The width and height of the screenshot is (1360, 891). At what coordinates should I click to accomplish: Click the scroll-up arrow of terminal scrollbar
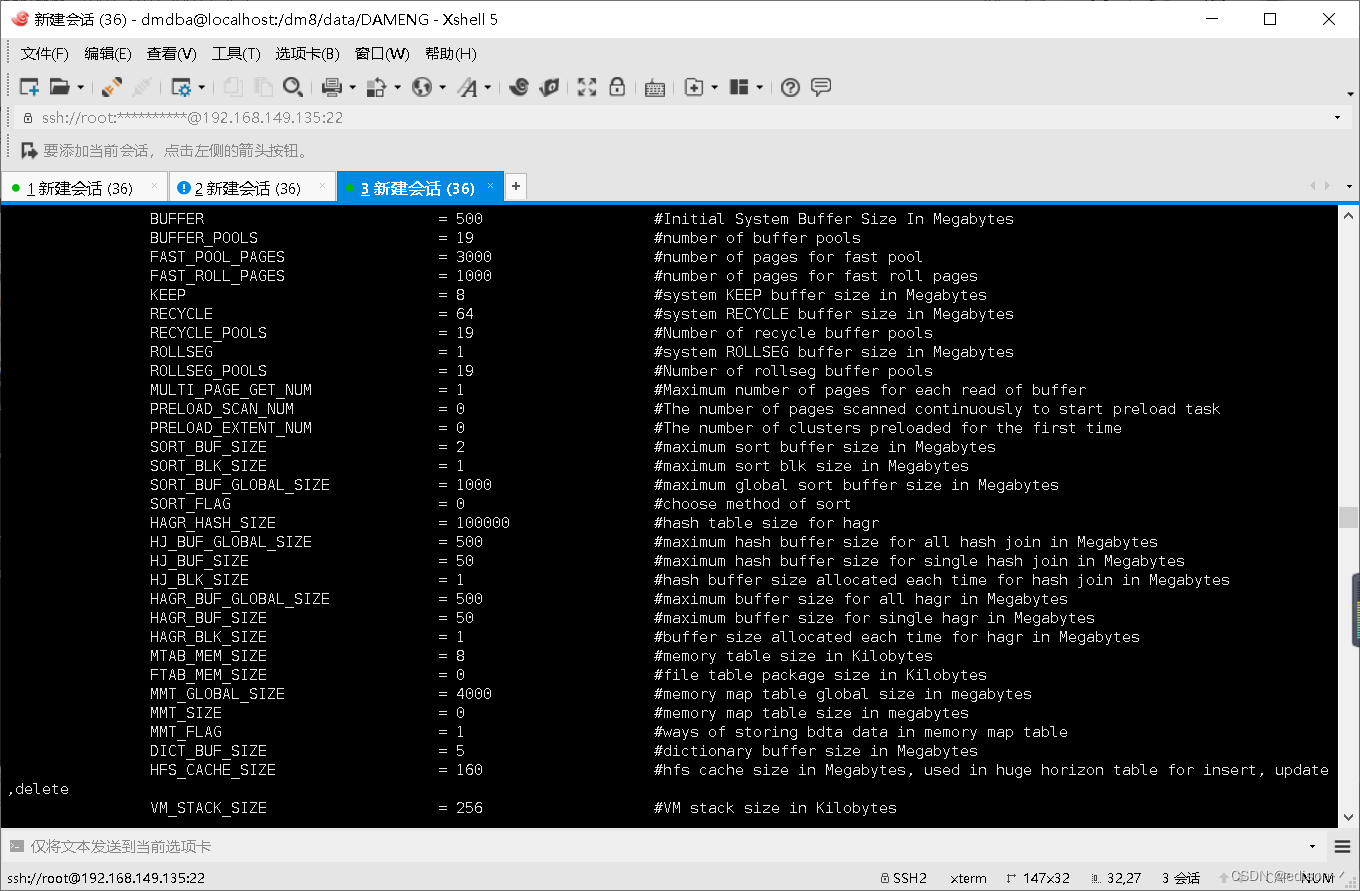[x=1348, y=215]
